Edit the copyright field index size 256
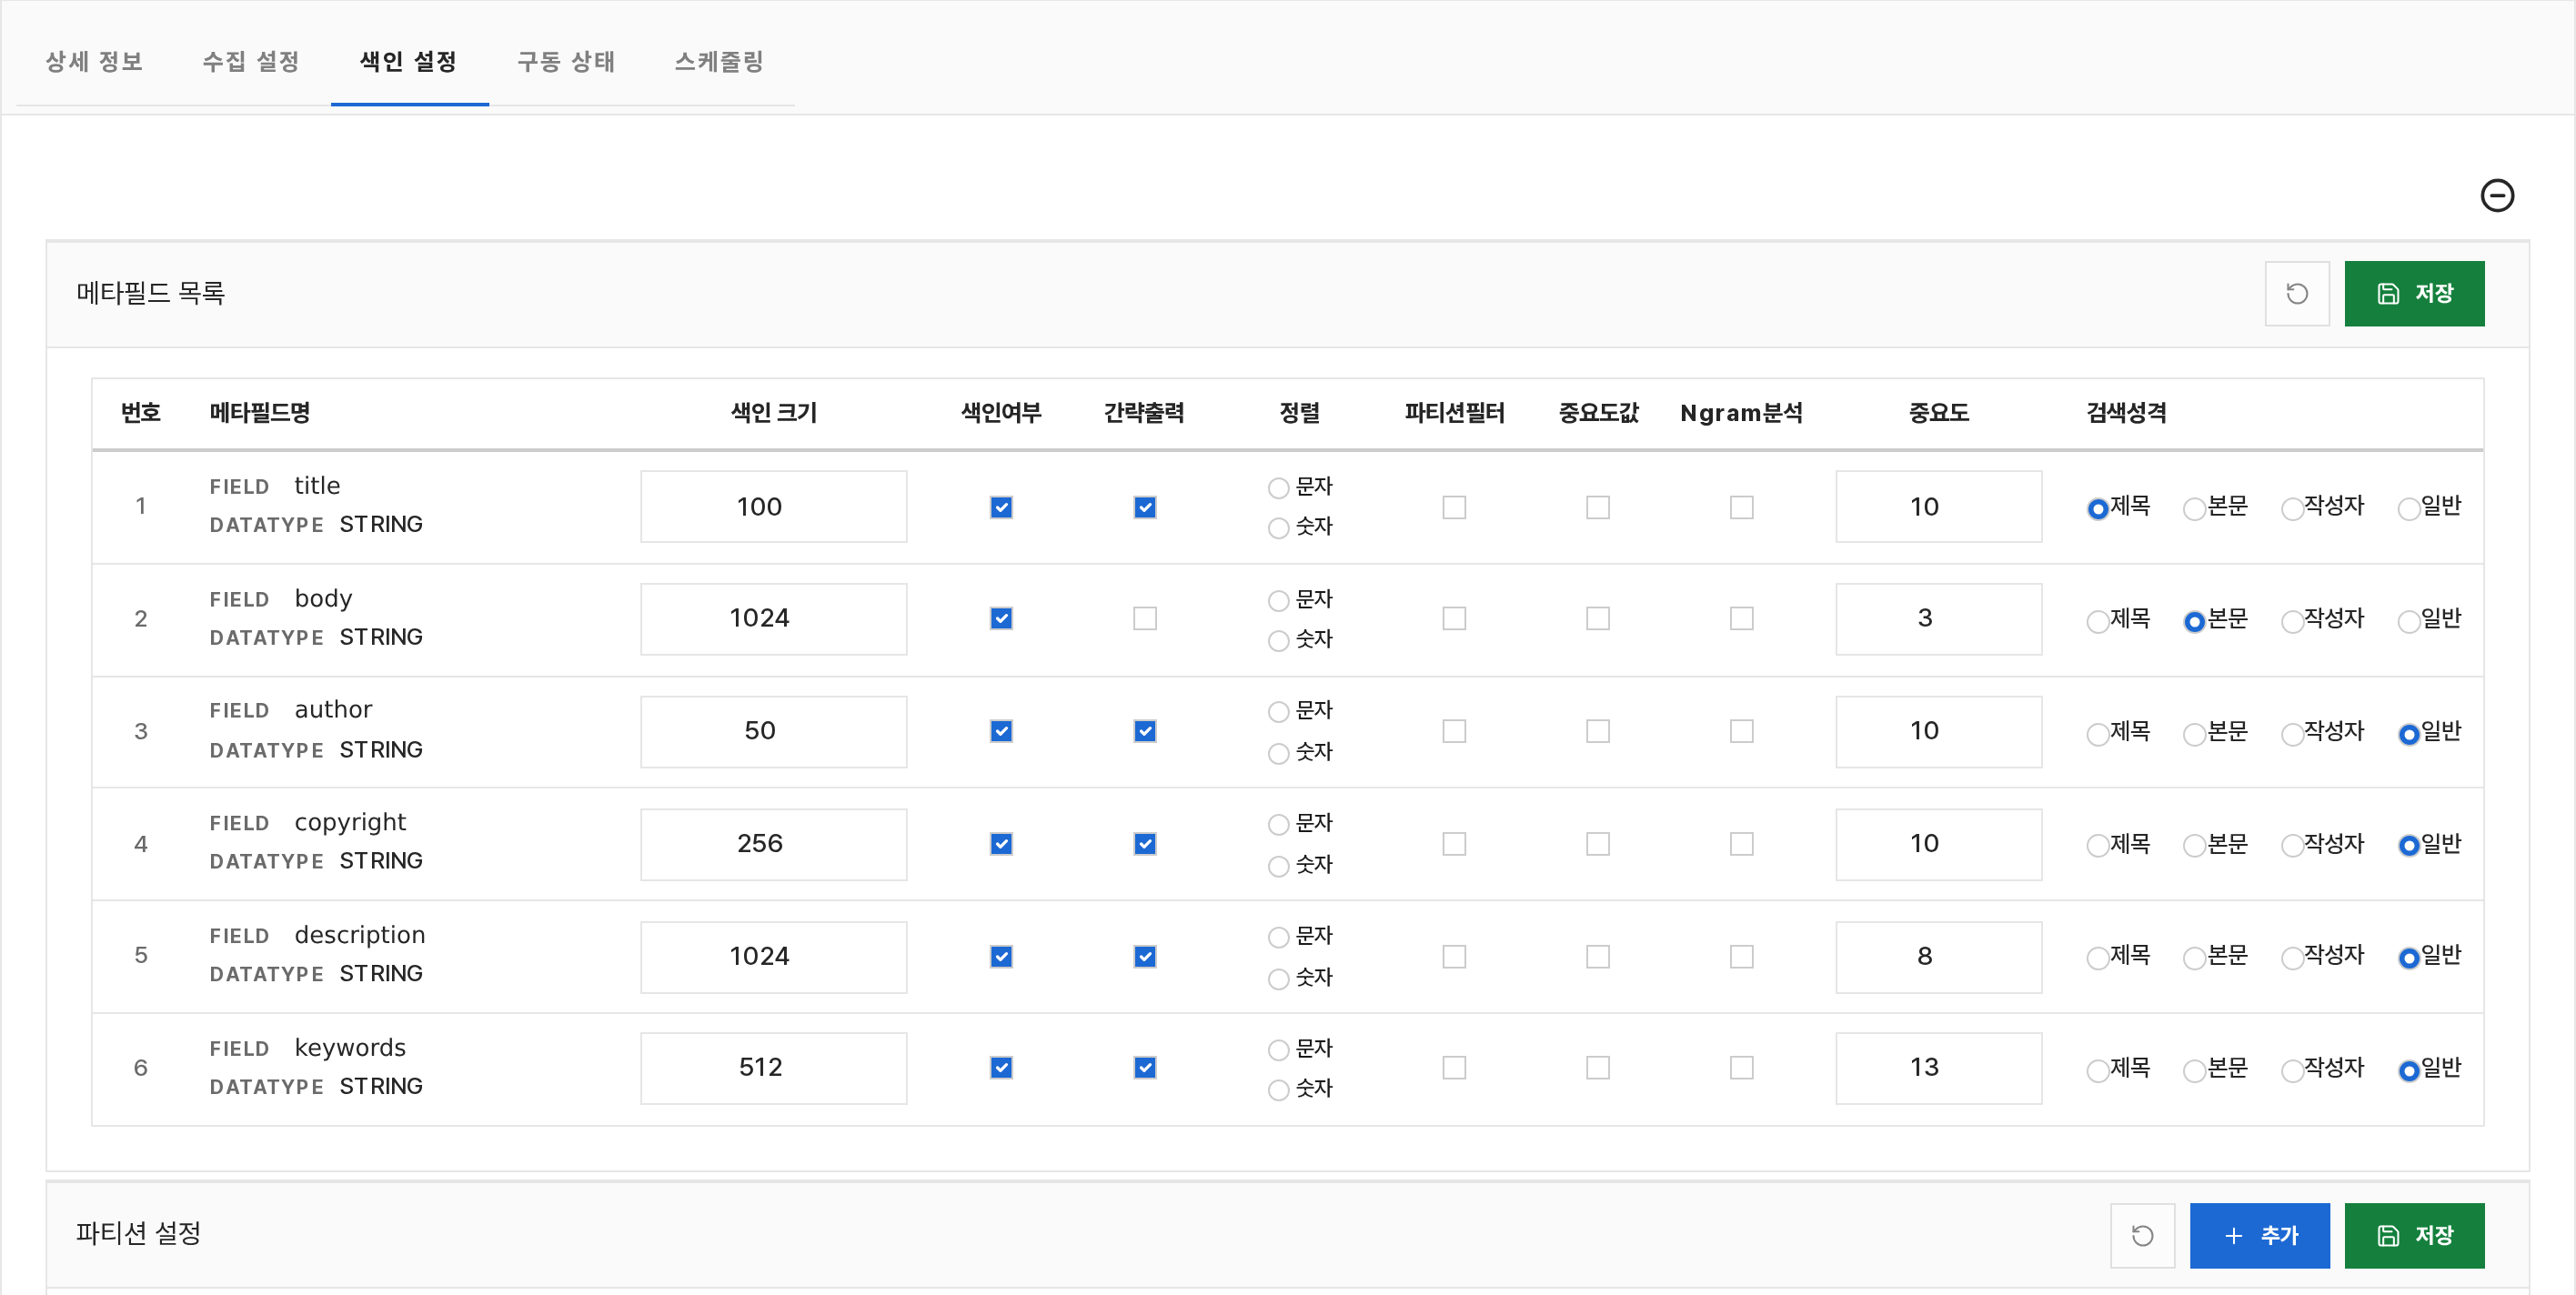Image resolution: width=2576 pixels, height=1295 pixels. point(773,844)
